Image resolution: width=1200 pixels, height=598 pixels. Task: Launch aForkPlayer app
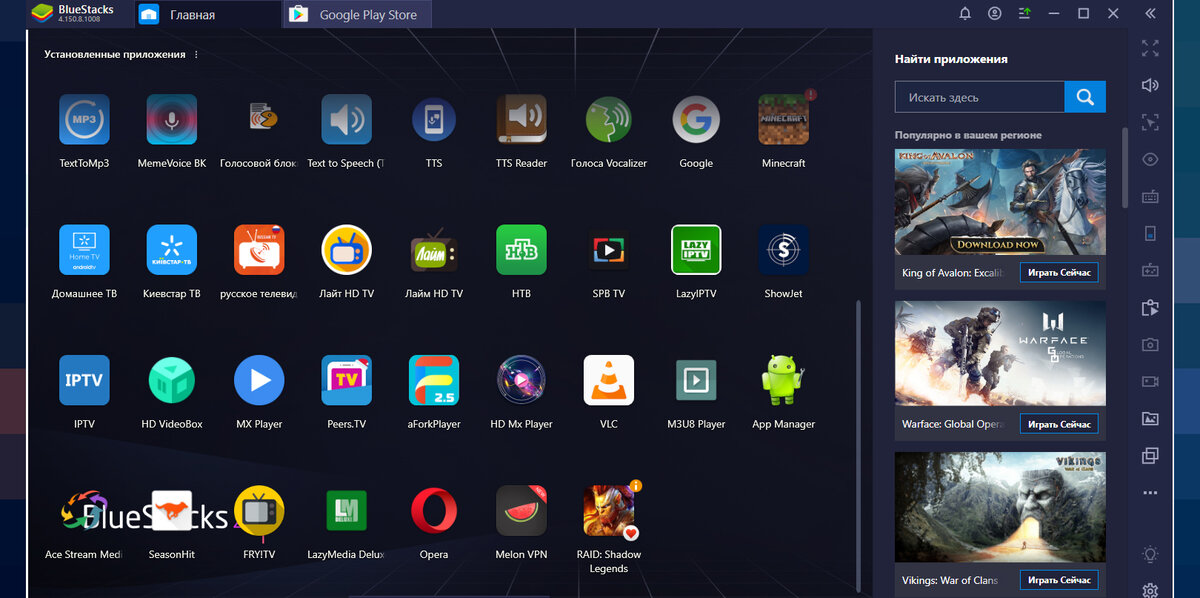434,380
